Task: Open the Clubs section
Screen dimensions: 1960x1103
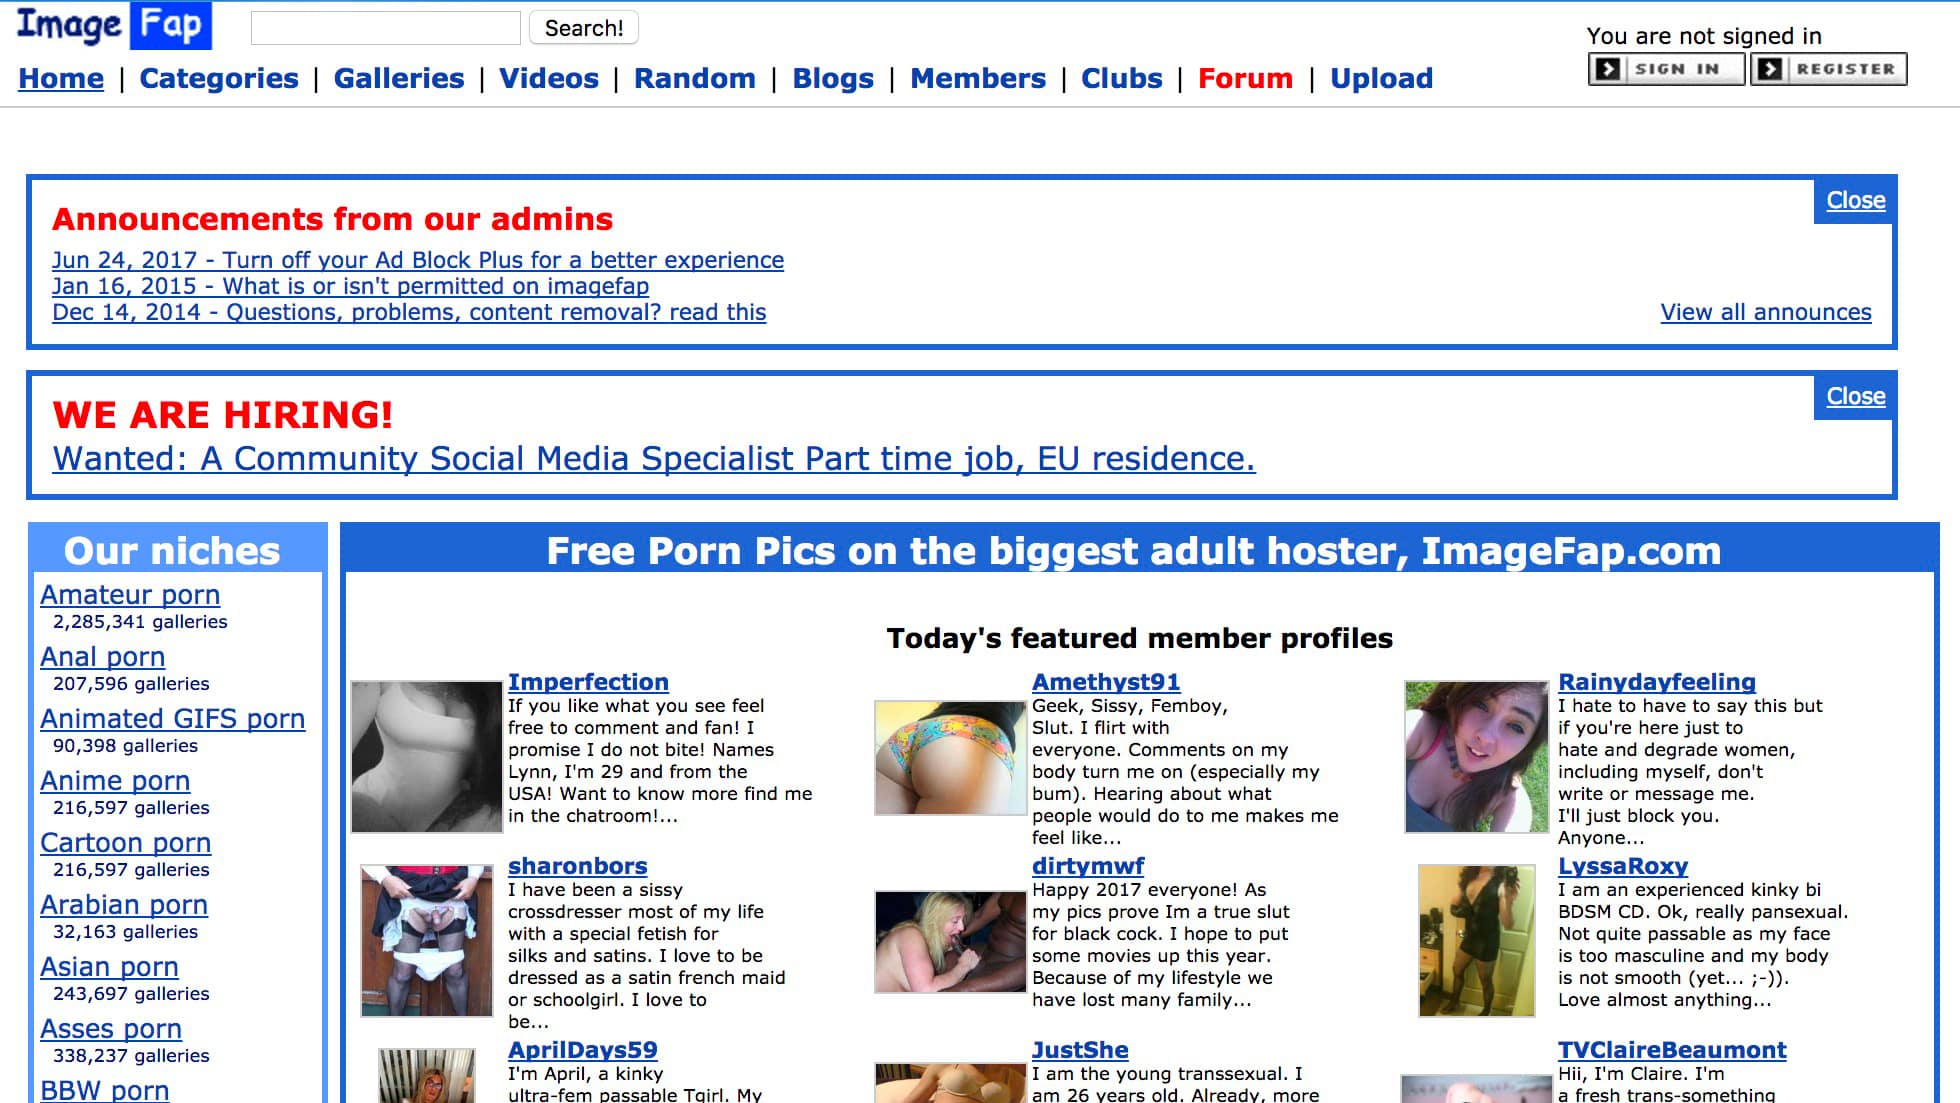Action: click(1122, 78)
